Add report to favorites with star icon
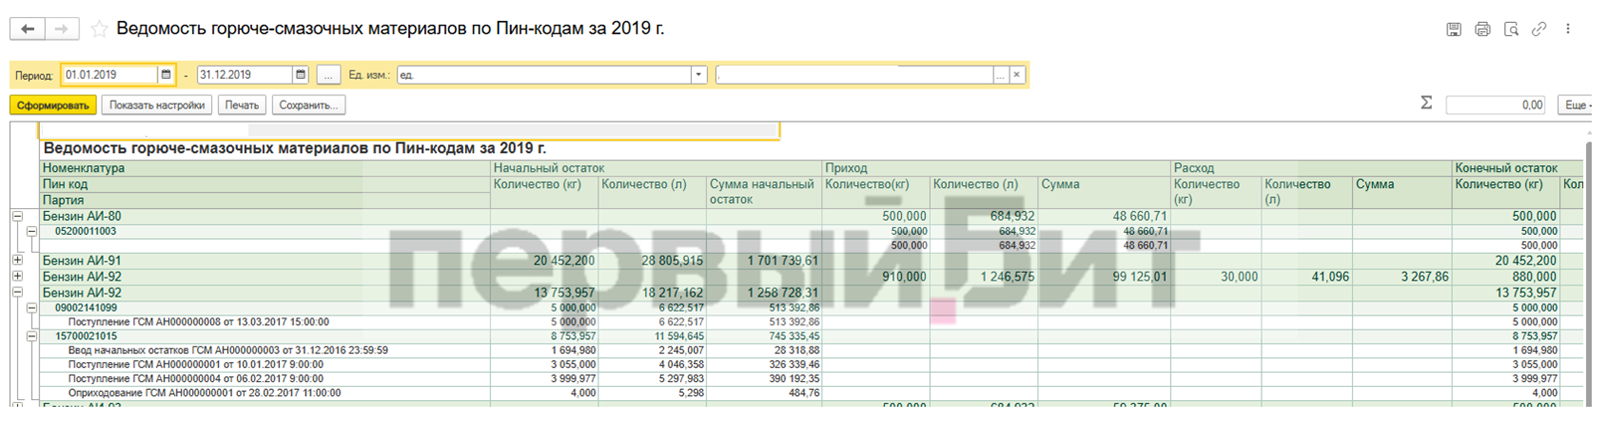 click(99, 29)
